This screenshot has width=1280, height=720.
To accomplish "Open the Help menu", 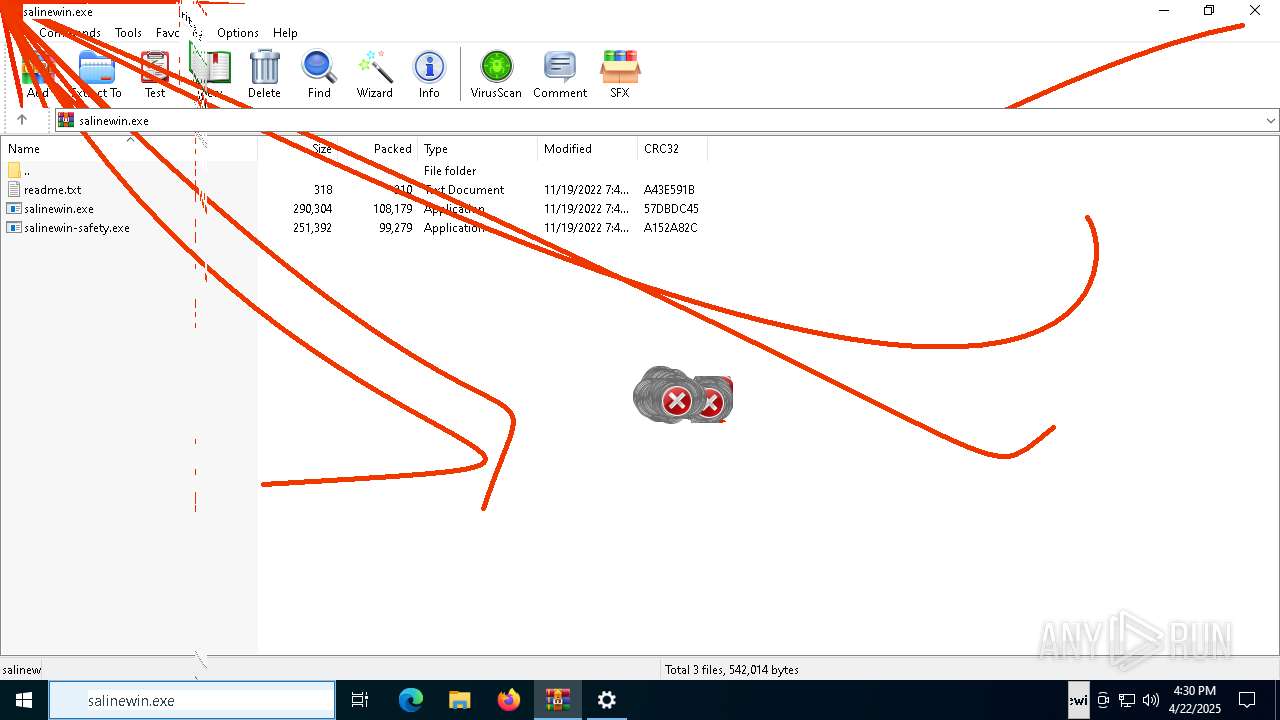I will click(x=285, y=33).
